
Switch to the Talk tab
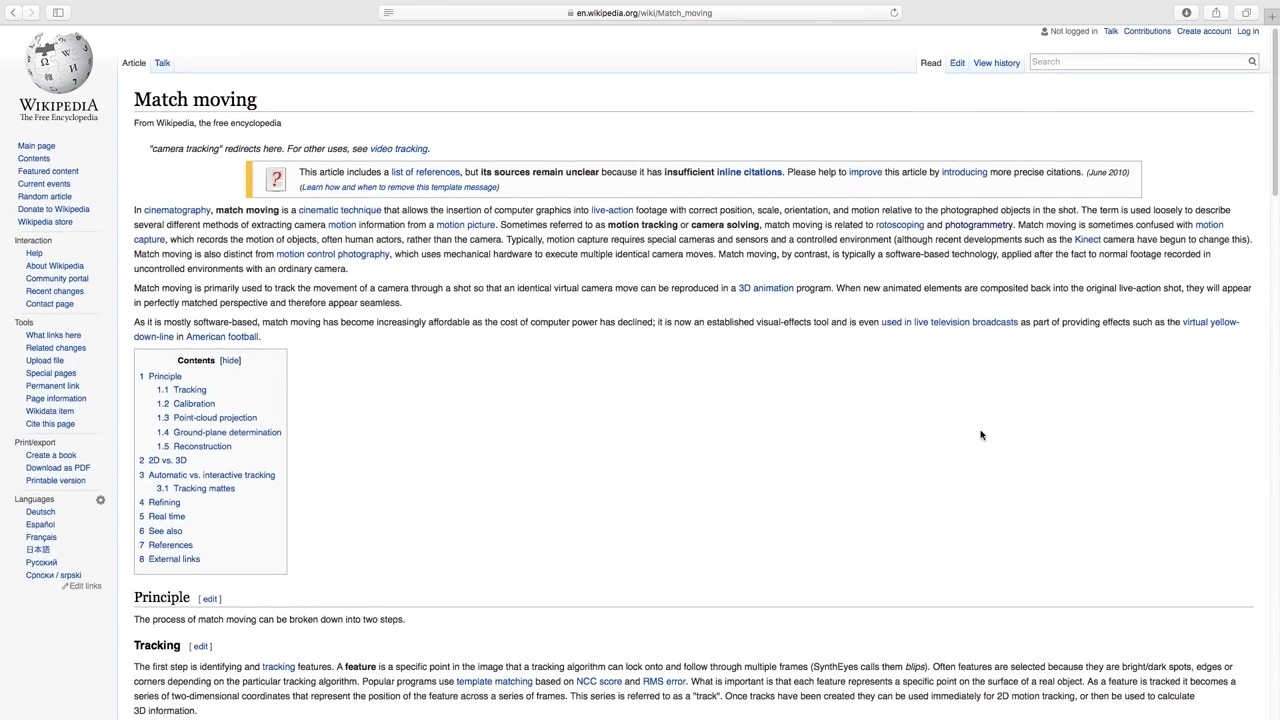point(162,63)
